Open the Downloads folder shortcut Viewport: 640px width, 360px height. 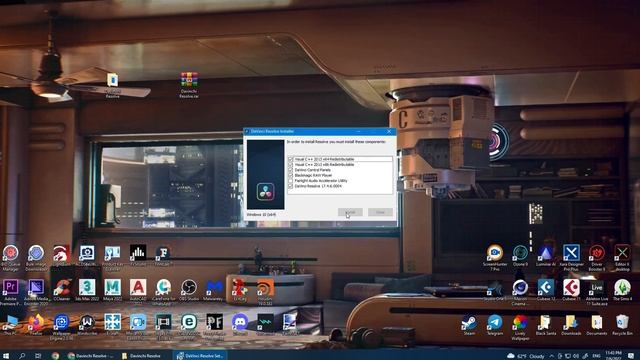(x=571, y=325)
